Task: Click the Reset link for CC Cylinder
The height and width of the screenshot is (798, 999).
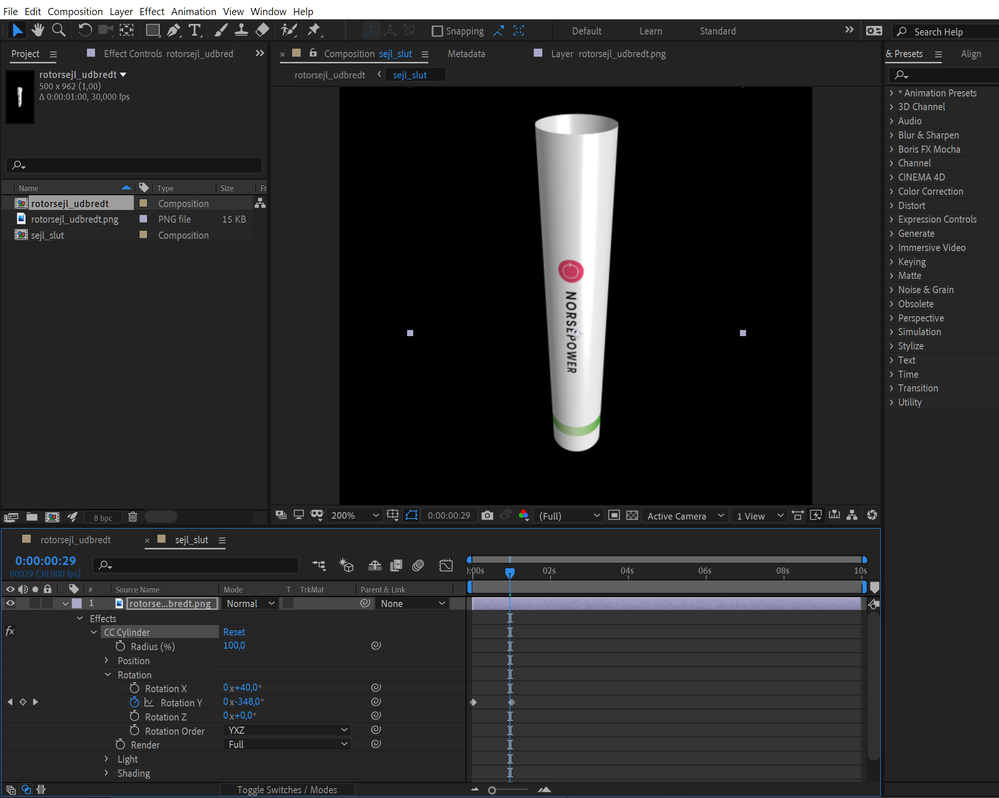Action: click(x=233, y=631)
